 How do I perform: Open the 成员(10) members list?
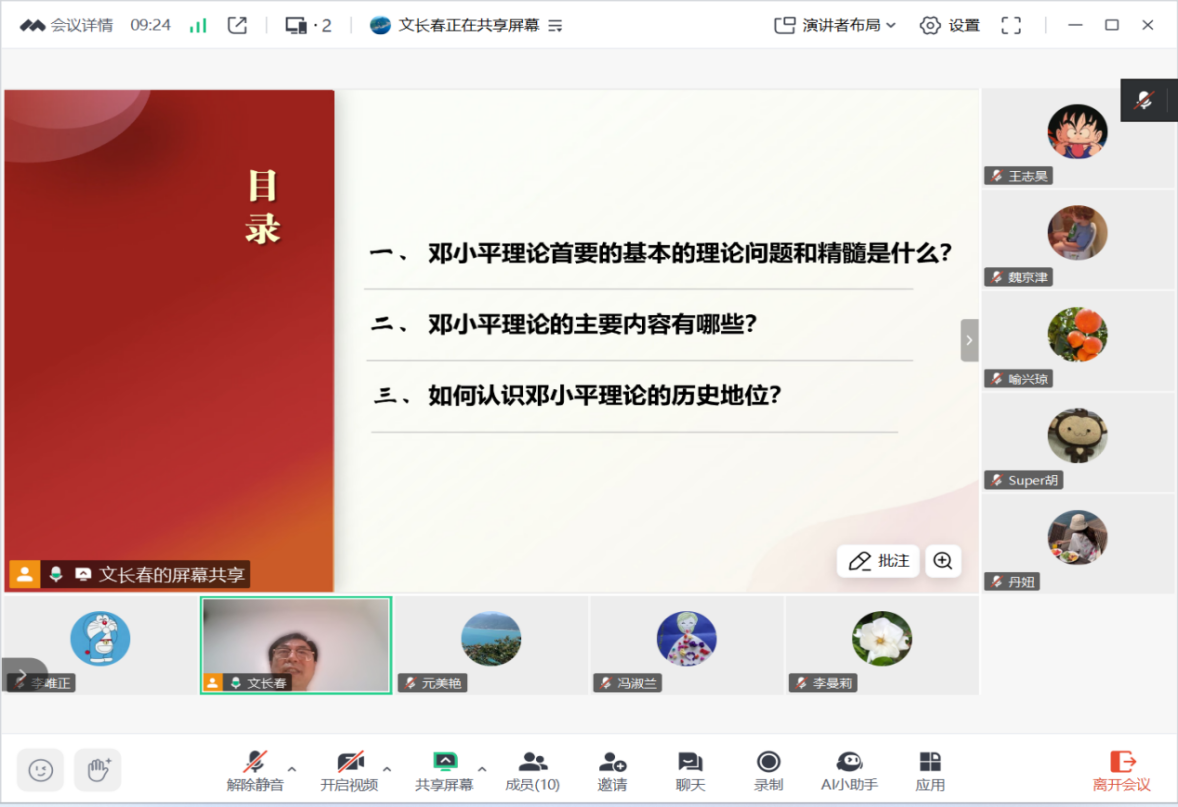pos(532,771)
